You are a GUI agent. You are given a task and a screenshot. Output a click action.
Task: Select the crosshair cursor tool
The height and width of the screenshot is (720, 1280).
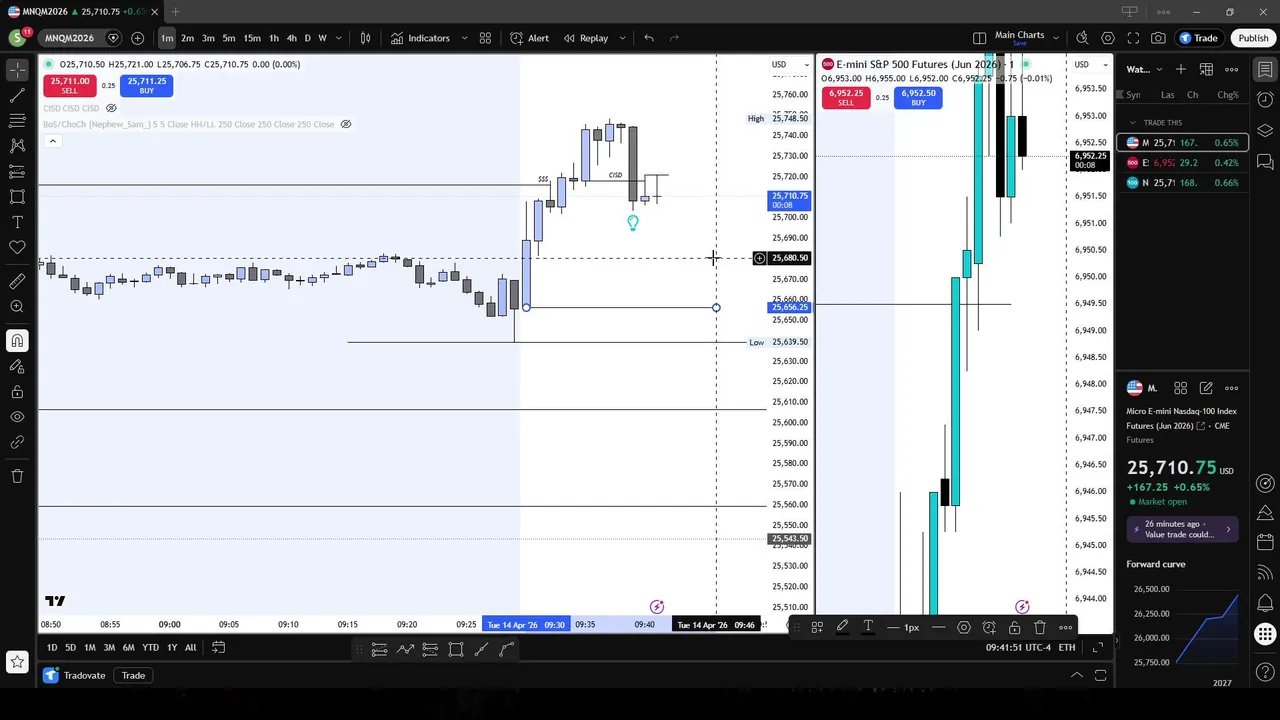coord(17,70)
